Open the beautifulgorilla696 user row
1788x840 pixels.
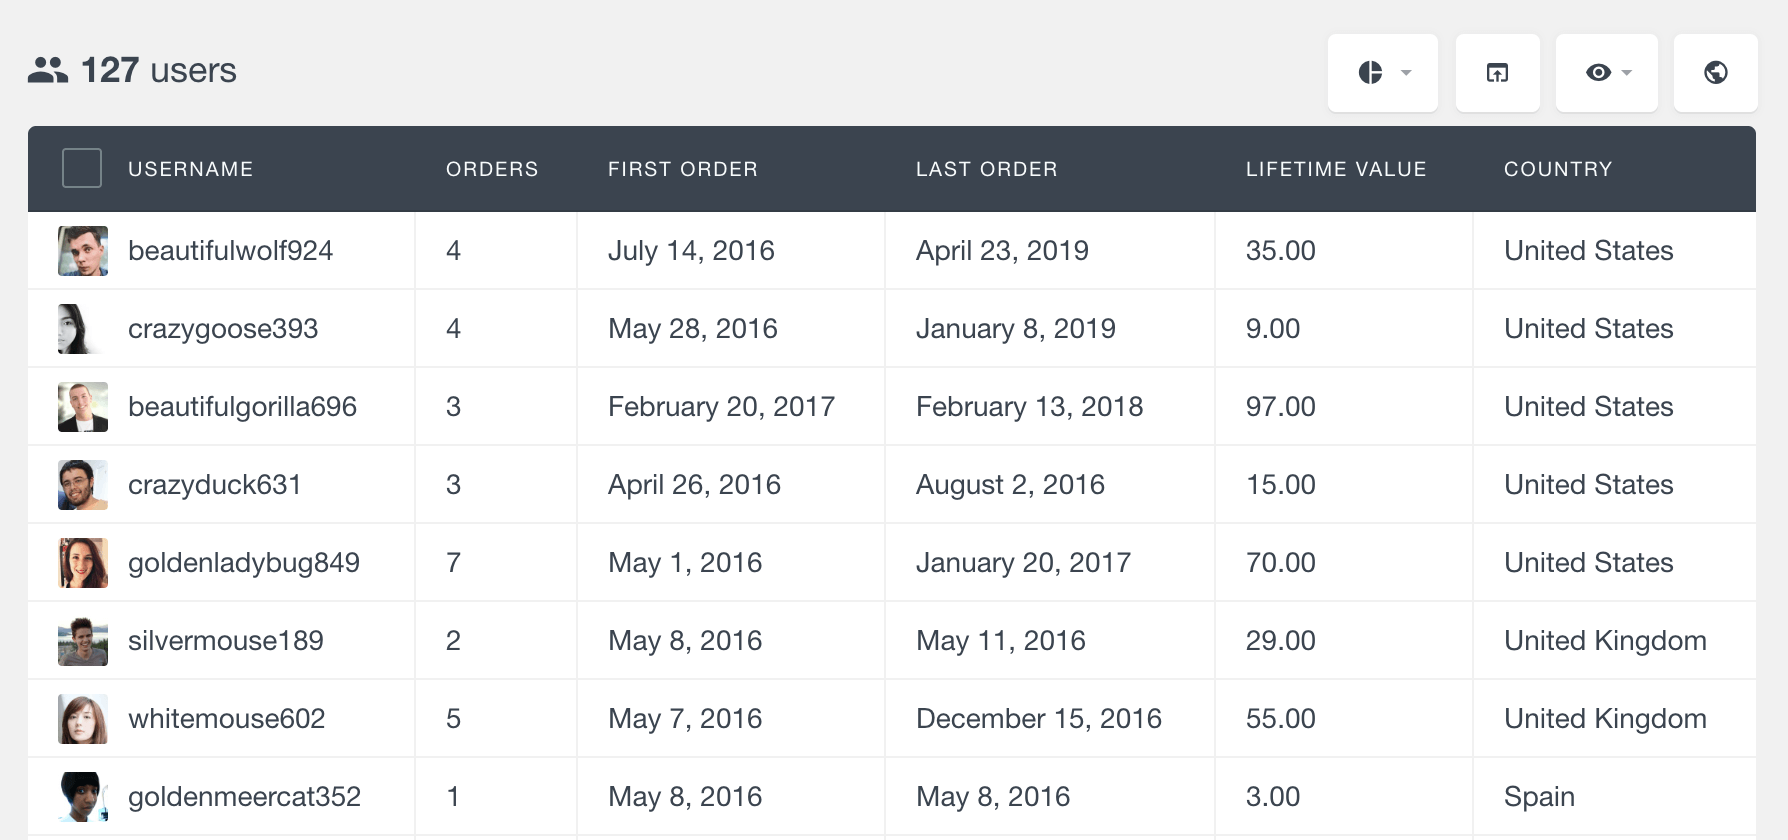point(892,407)
